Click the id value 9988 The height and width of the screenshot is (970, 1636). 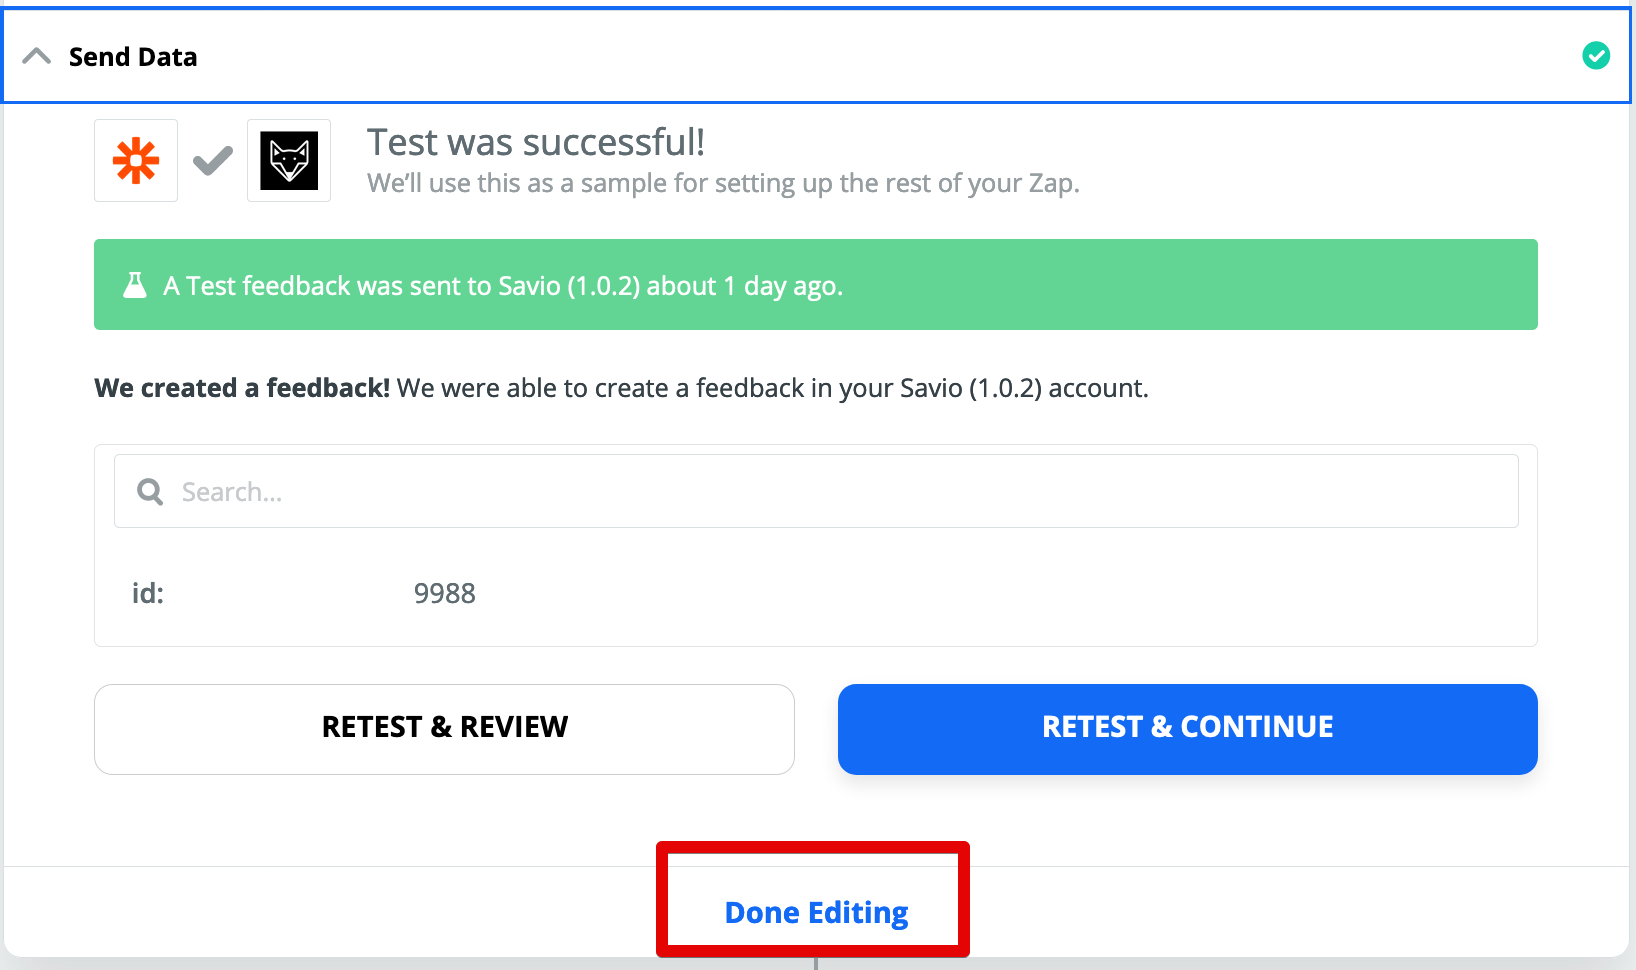pos(445,593)
